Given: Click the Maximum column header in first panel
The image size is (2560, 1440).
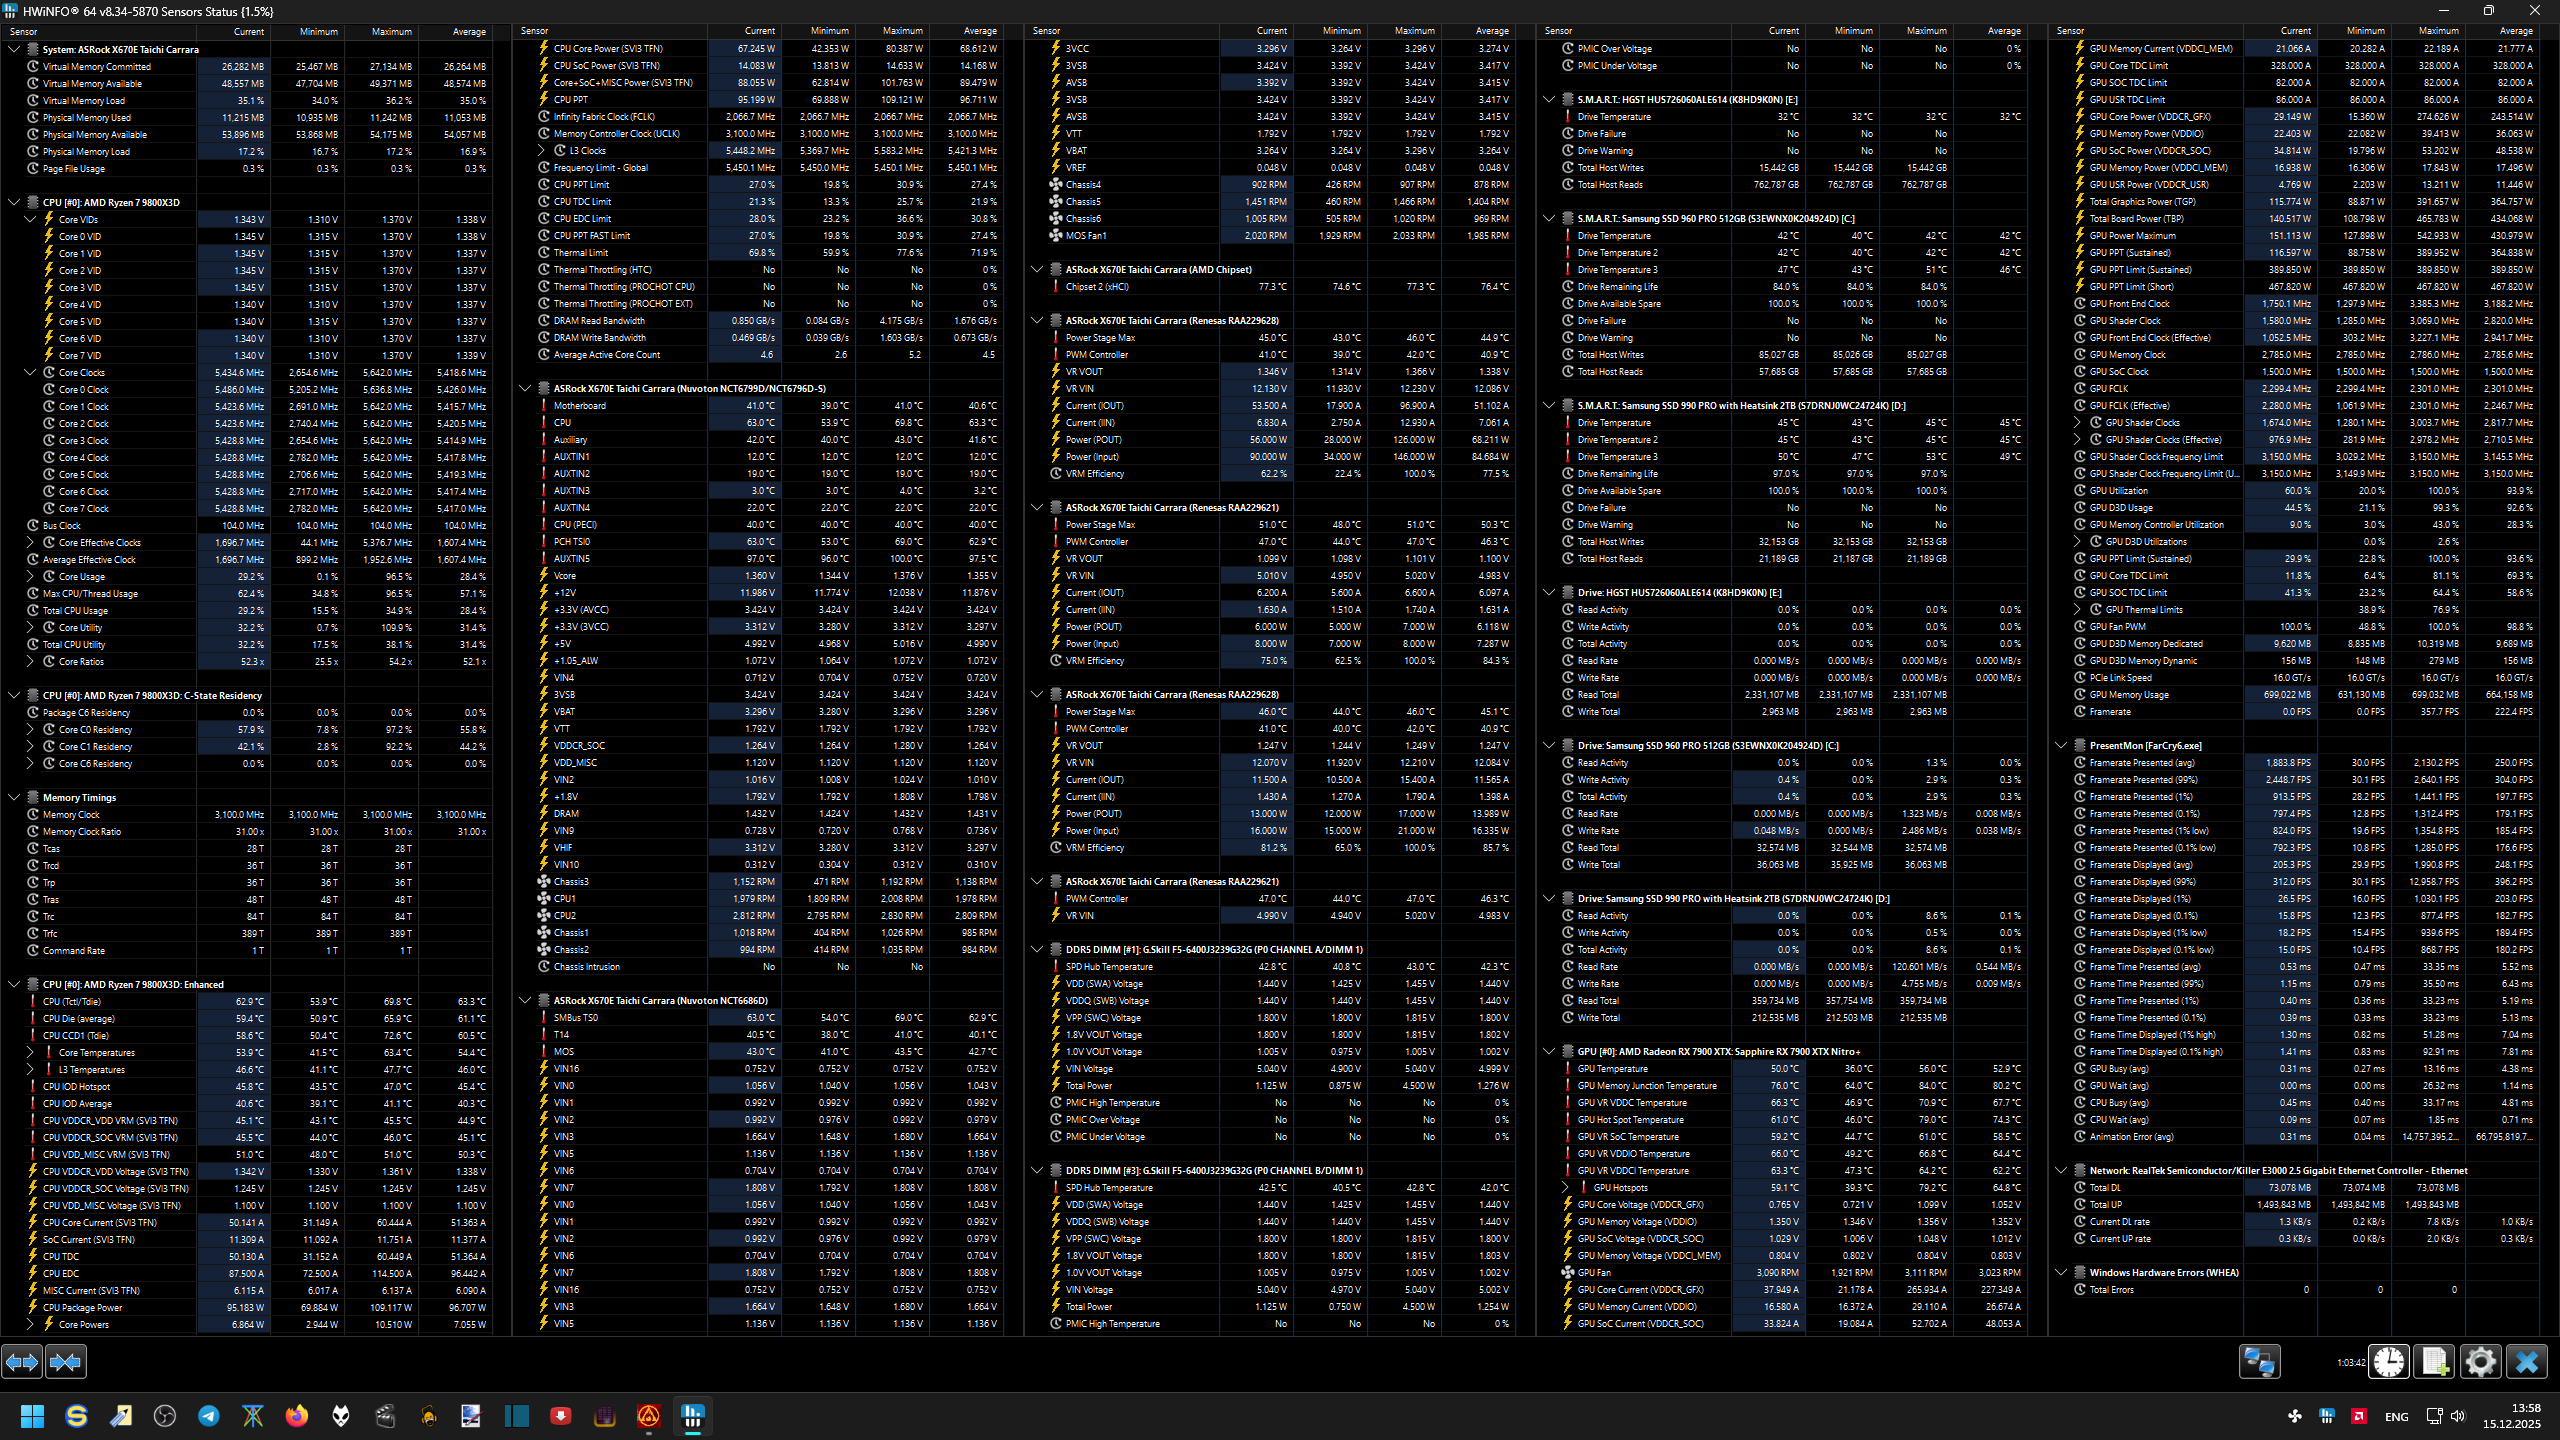Looking at the screenshot, I should 391,32.
